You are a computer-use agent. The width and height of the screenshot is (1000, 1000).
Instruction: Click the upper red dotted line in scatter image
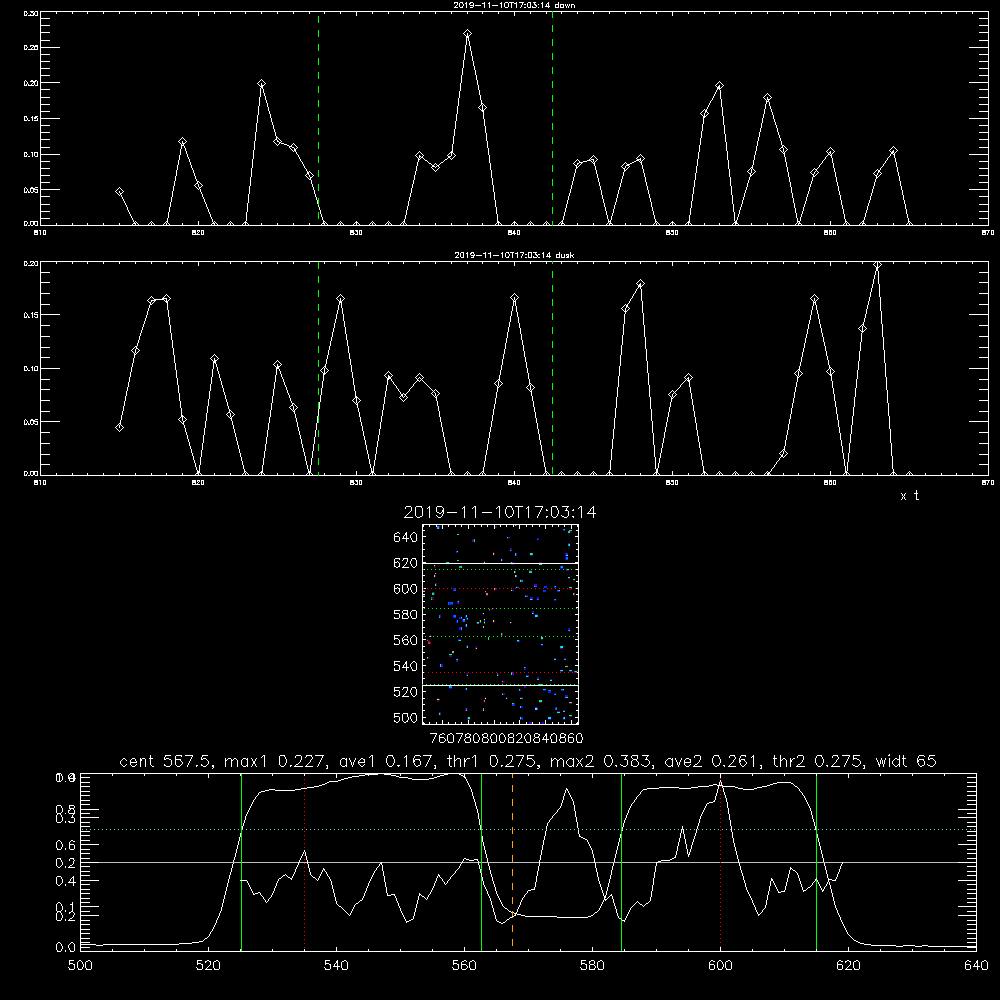coord(500,589)
